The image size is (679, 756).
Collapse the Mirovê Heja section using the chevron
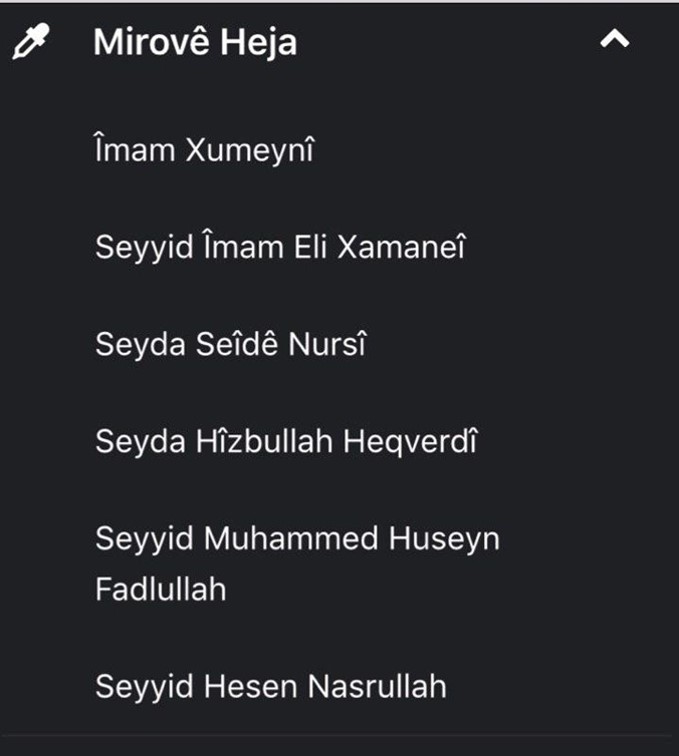[x=614, y=39]
